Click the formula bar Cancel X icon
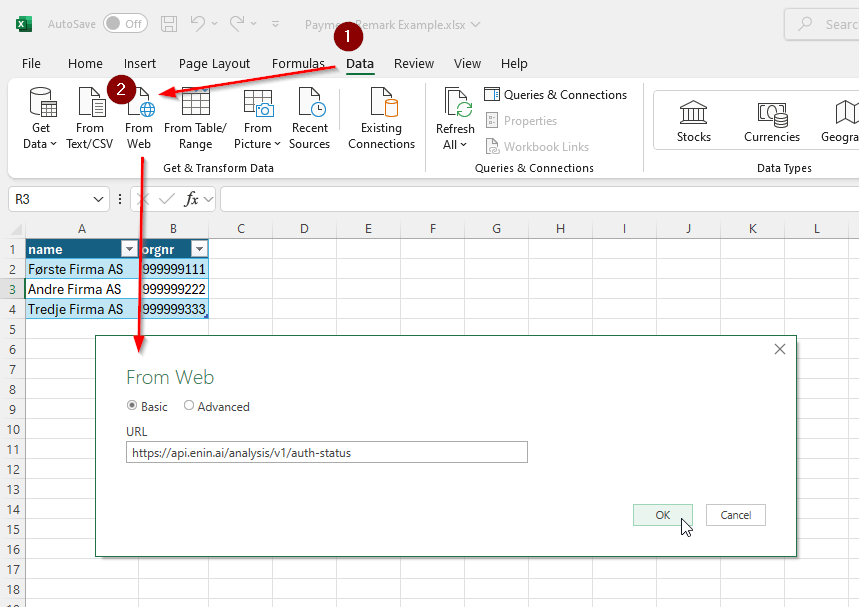The width and height of the screenshot is (859, 607). pos(143,199)
